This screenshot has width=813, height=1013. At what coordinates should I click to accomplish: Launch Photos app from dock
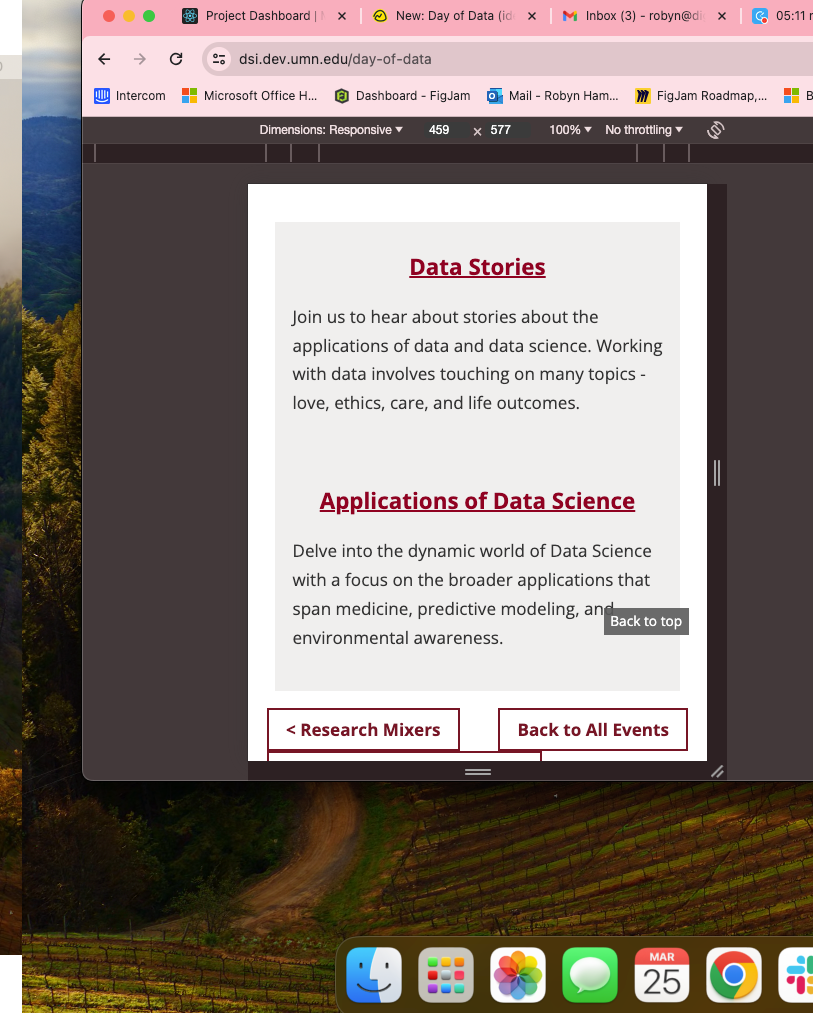tap(518, 975)
